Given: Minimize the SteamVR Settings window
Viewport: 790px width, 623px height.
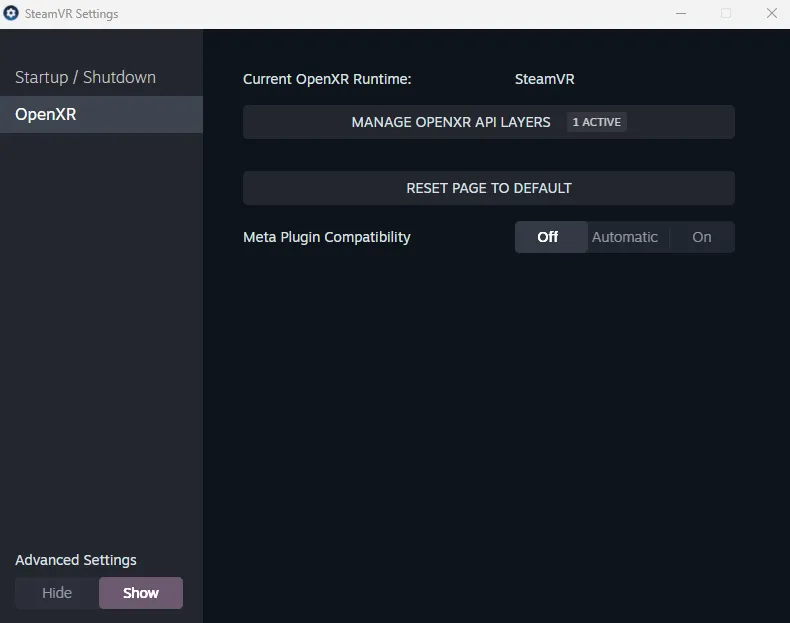Looking at the screenshot, I should pos(680,14).
